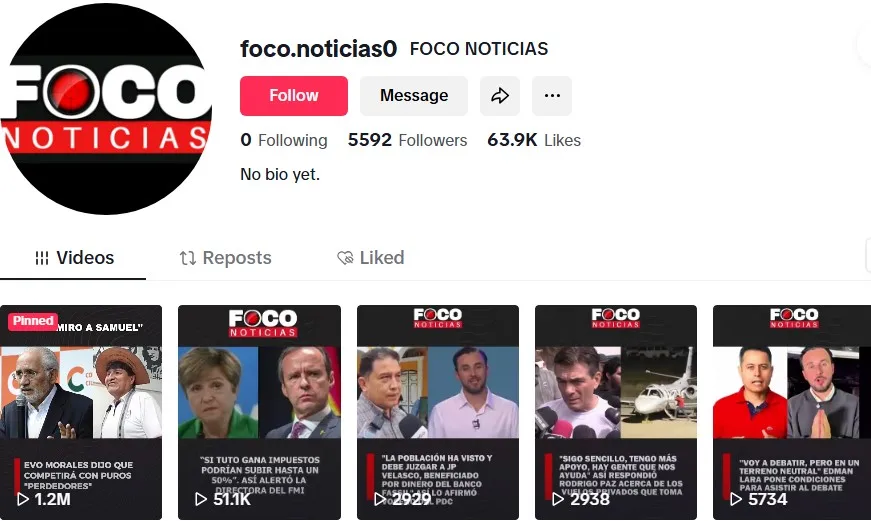The height and width of the screenshot is (521, 871).
Task: Click the Videos grid icon
Action: click(42, 258)
